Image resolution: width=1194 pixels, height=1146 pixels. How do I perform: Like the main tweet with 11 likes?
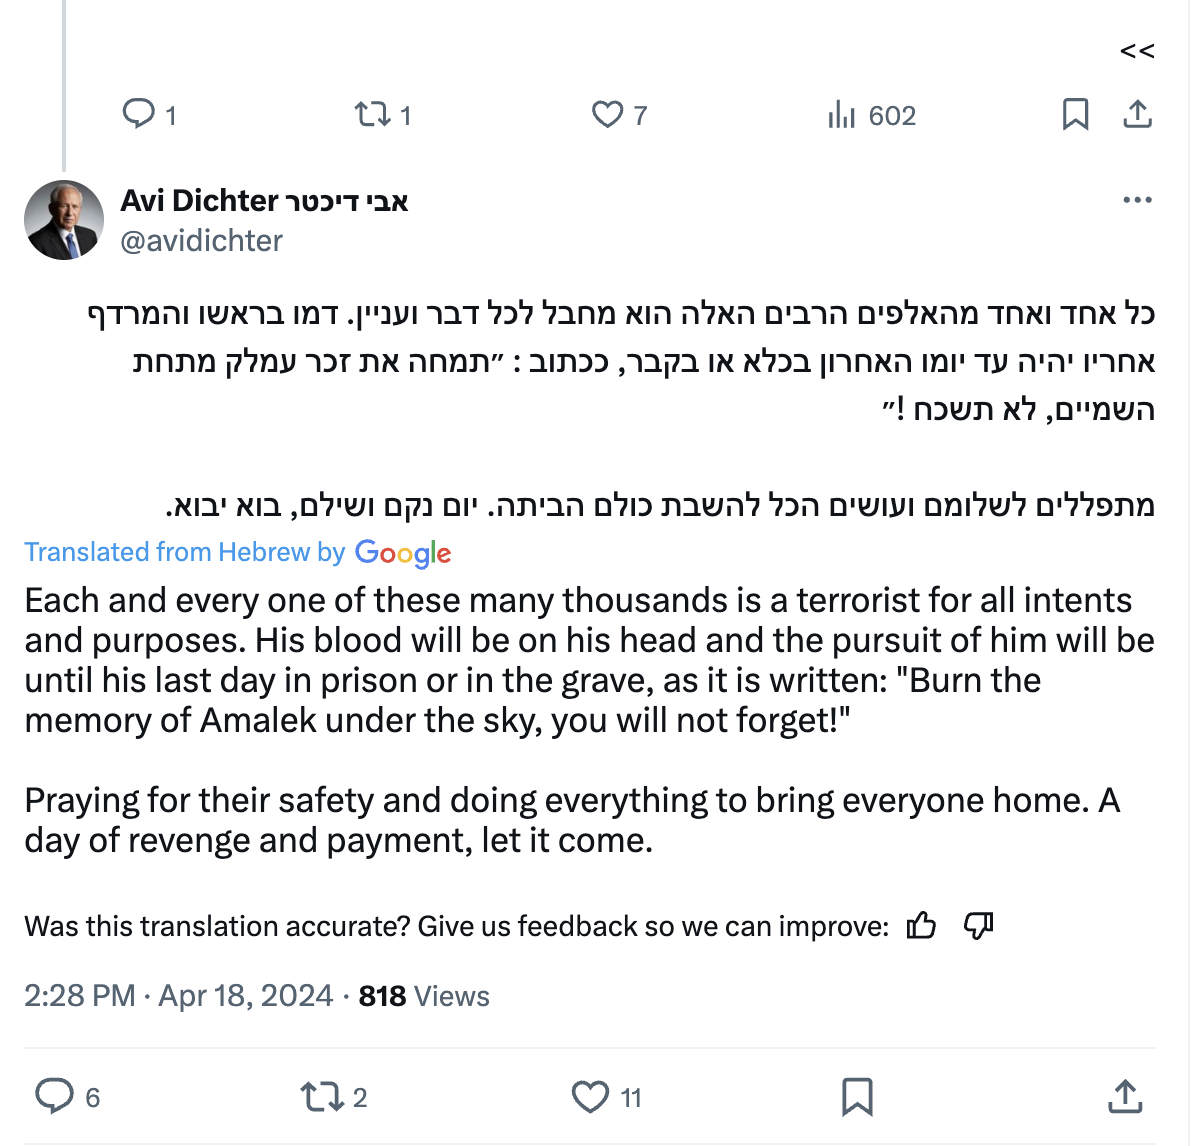(x=590, y=1097)
